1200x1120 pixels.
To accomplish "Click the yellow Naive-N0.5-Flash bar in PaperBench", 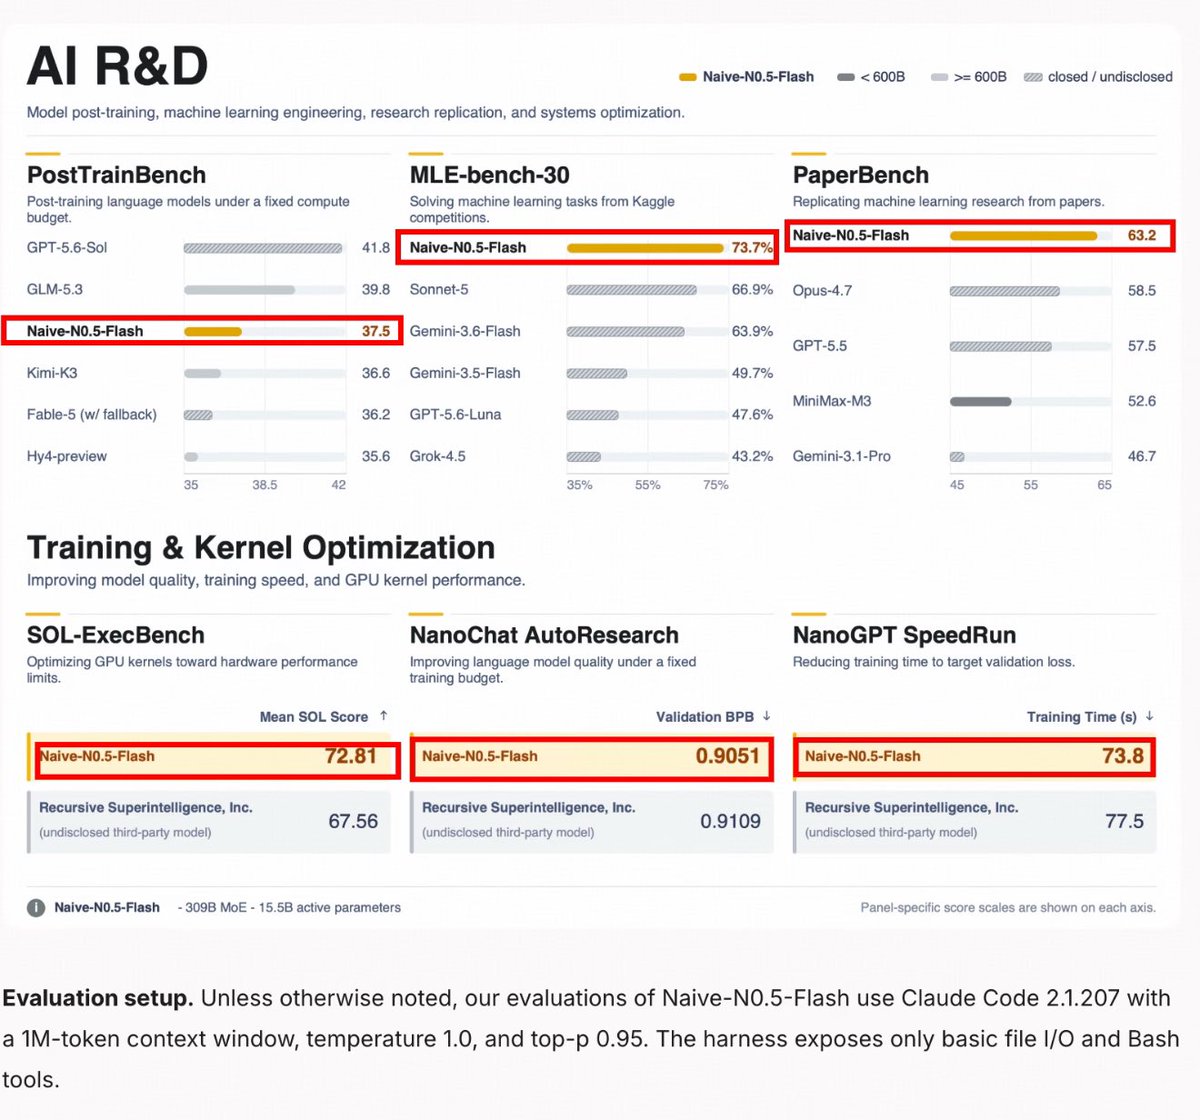I will [x=1023, y=236].
